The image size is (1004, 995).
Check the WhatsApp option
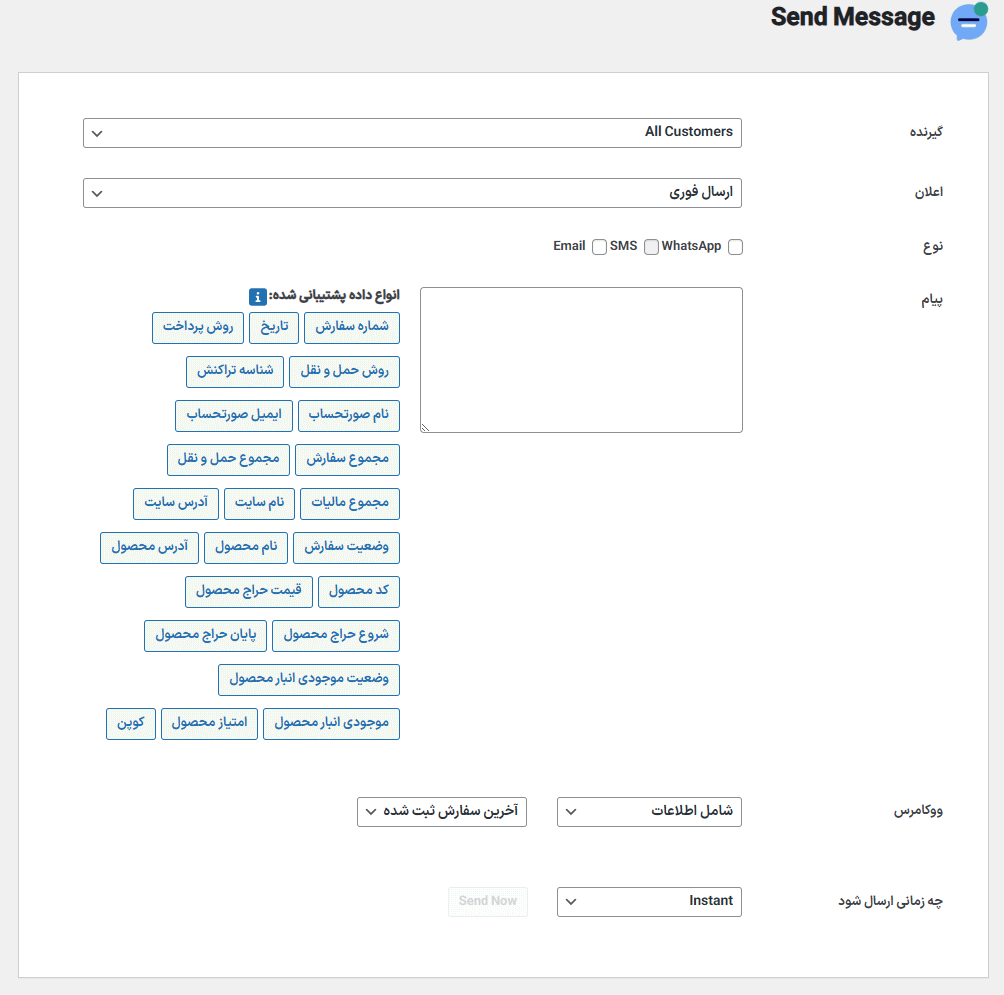(735, 247)
